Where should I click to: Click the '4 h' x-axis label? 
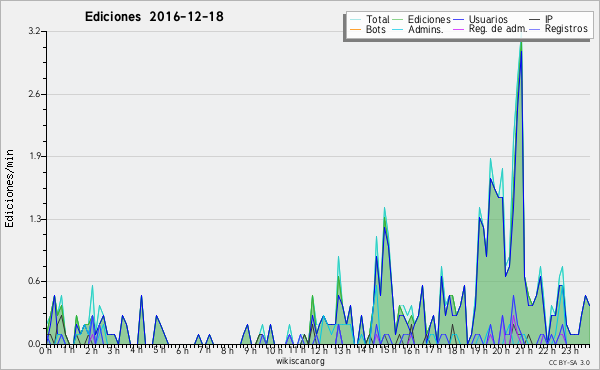tap(136, 350)
